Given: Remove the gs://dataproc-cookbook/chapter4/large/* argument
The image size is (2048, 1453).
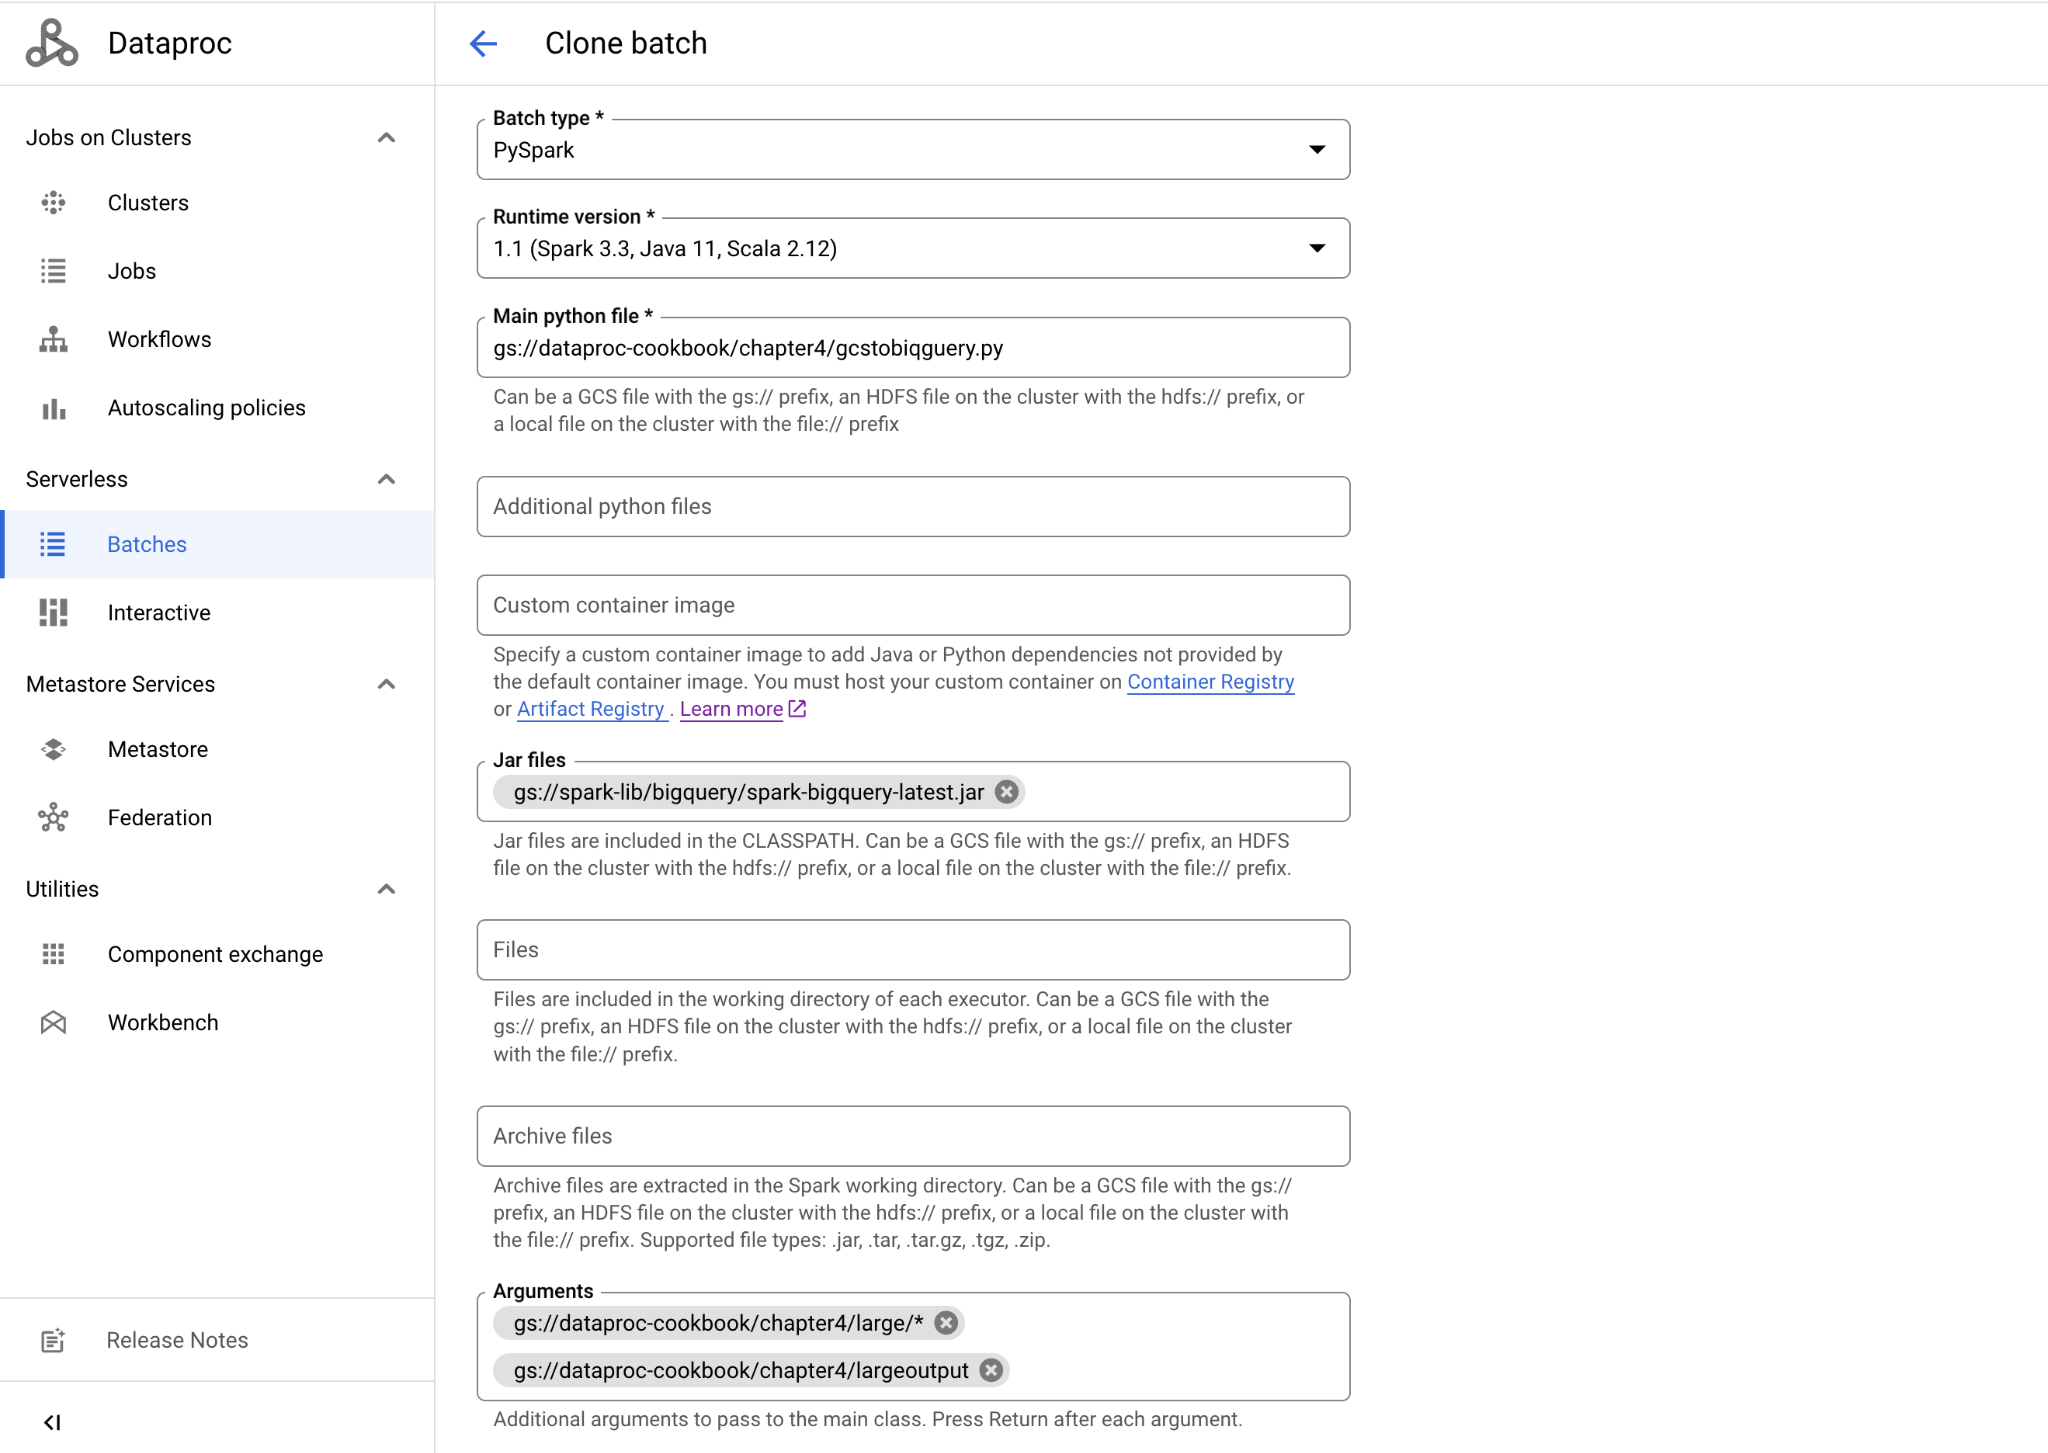Looking at the screenshot, I should tap(945, 1322).
